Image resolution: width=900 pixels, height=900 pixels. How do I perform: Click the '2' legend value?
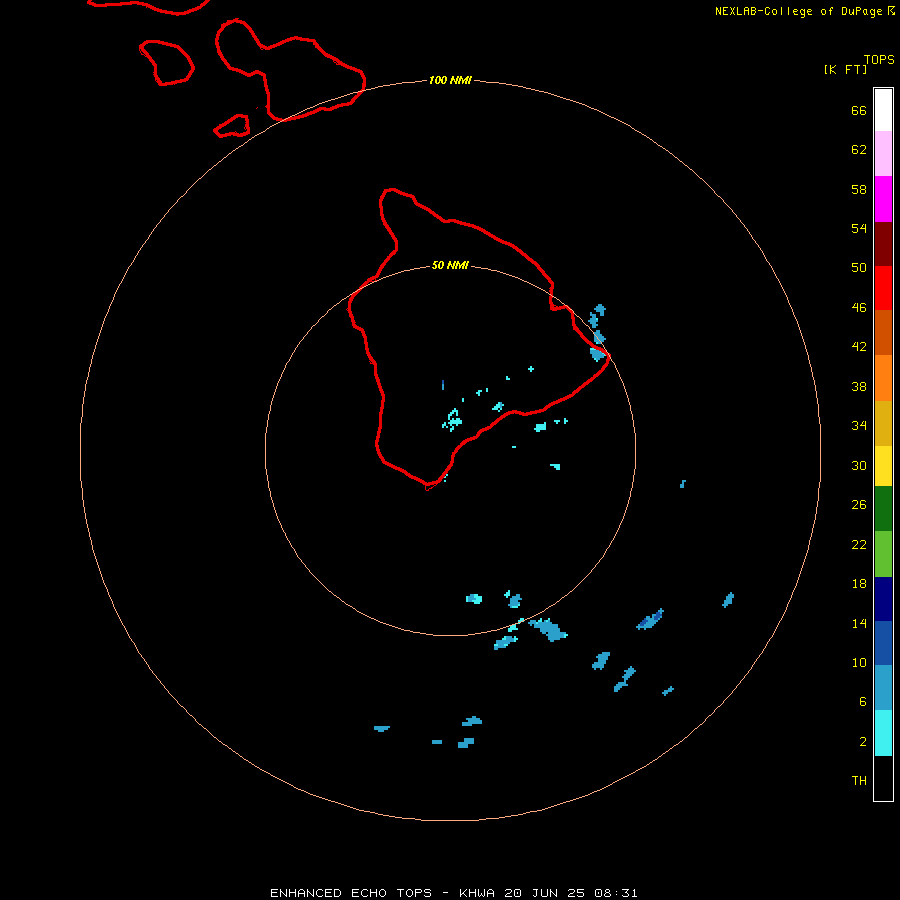click(863, 742)
